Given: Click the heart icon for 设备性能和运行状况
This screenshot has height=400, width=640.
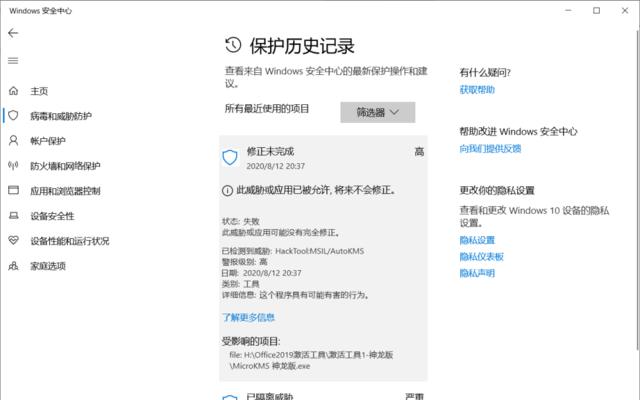Looking at the screenshot, I should click(13, 240).
